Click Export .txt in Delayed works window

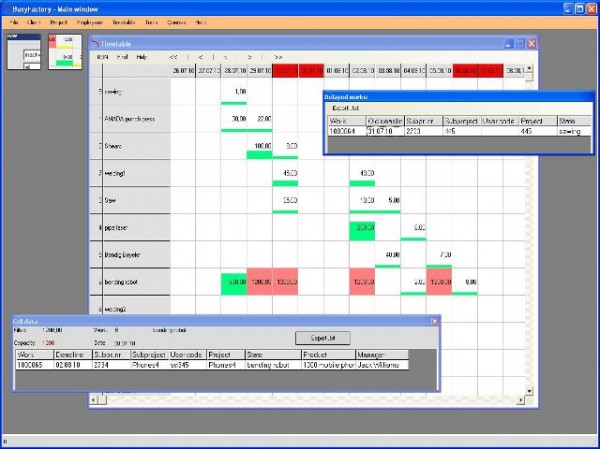345,108
